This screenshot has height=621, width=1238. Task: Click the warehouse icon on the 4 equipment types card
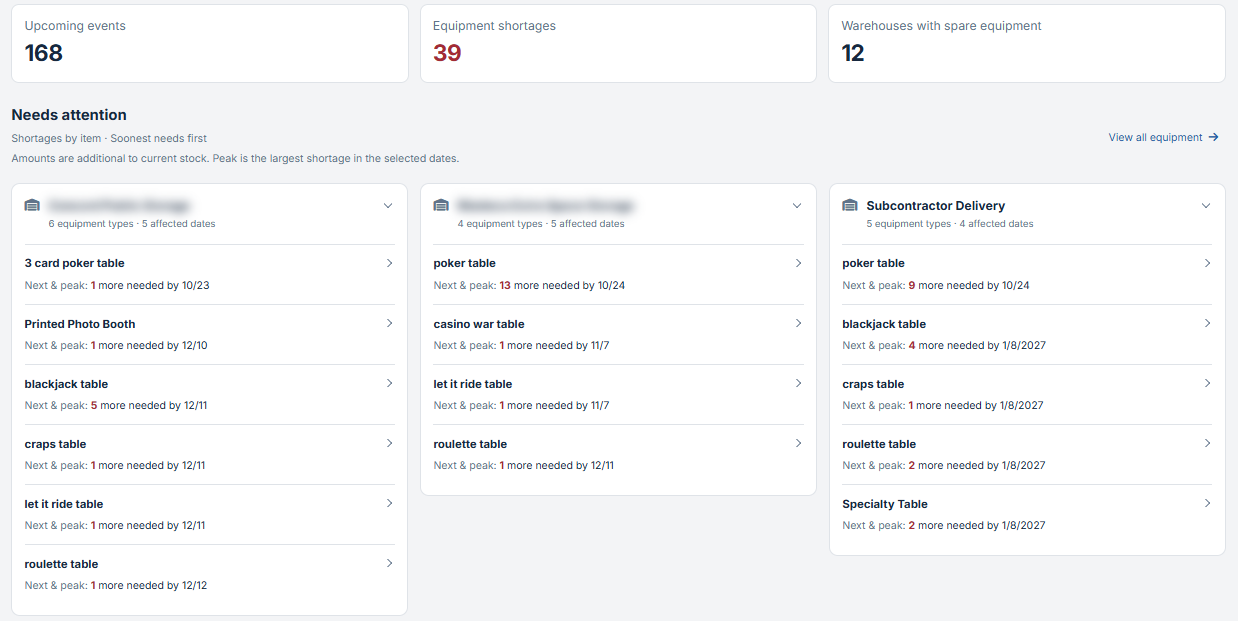pyautogui.click(x=441, y=206)
